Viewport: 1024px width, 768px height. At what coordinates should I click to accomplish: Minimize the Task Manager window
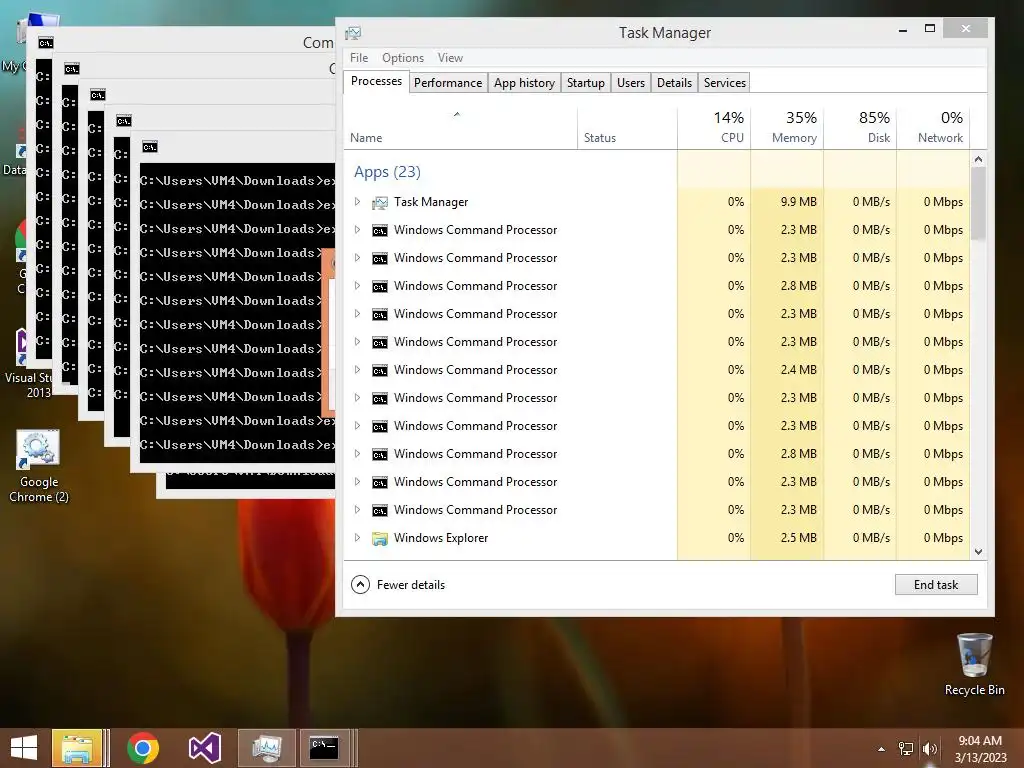903,29
